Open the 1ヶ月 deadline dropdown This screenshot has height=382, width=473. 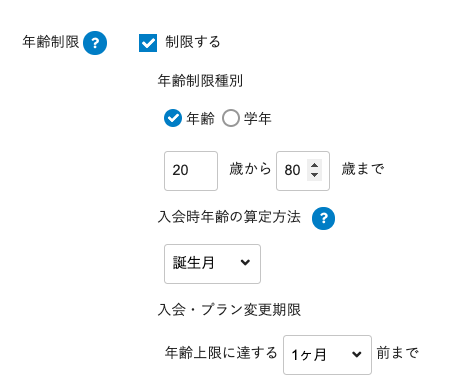[x=327, y=355]
